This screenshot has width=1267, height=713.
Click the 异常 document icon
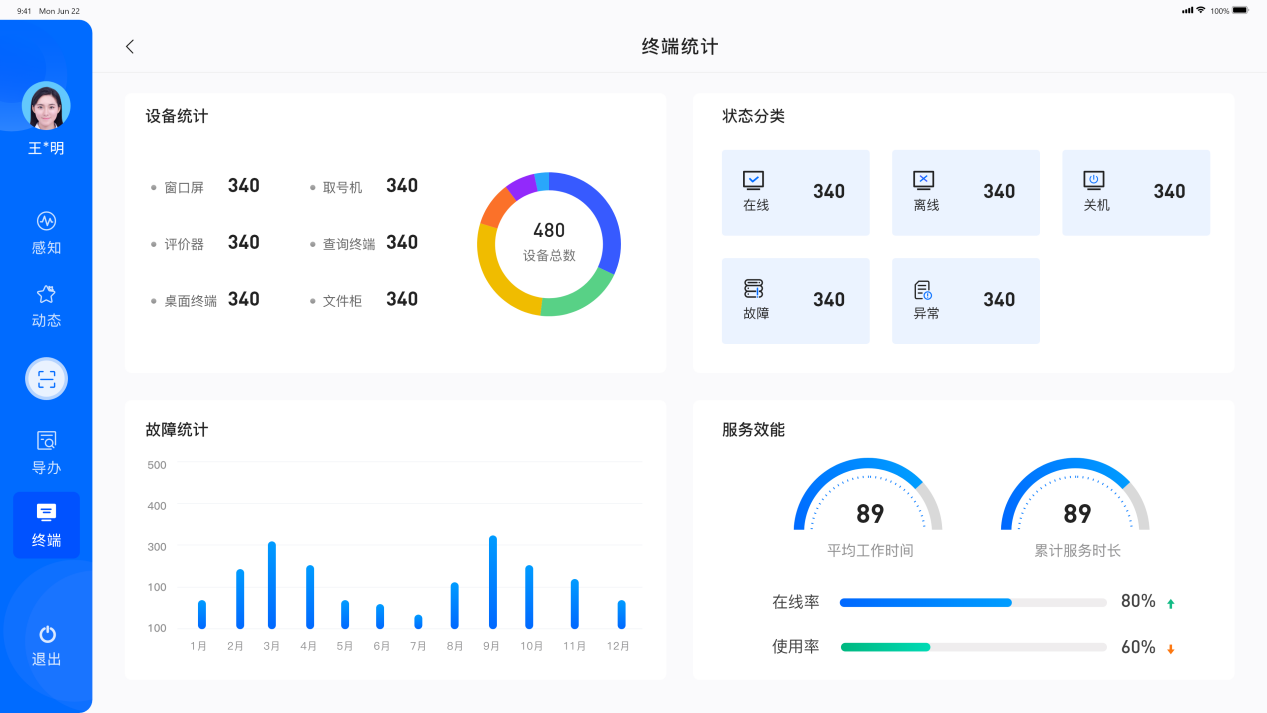click(x=923, y=290)
